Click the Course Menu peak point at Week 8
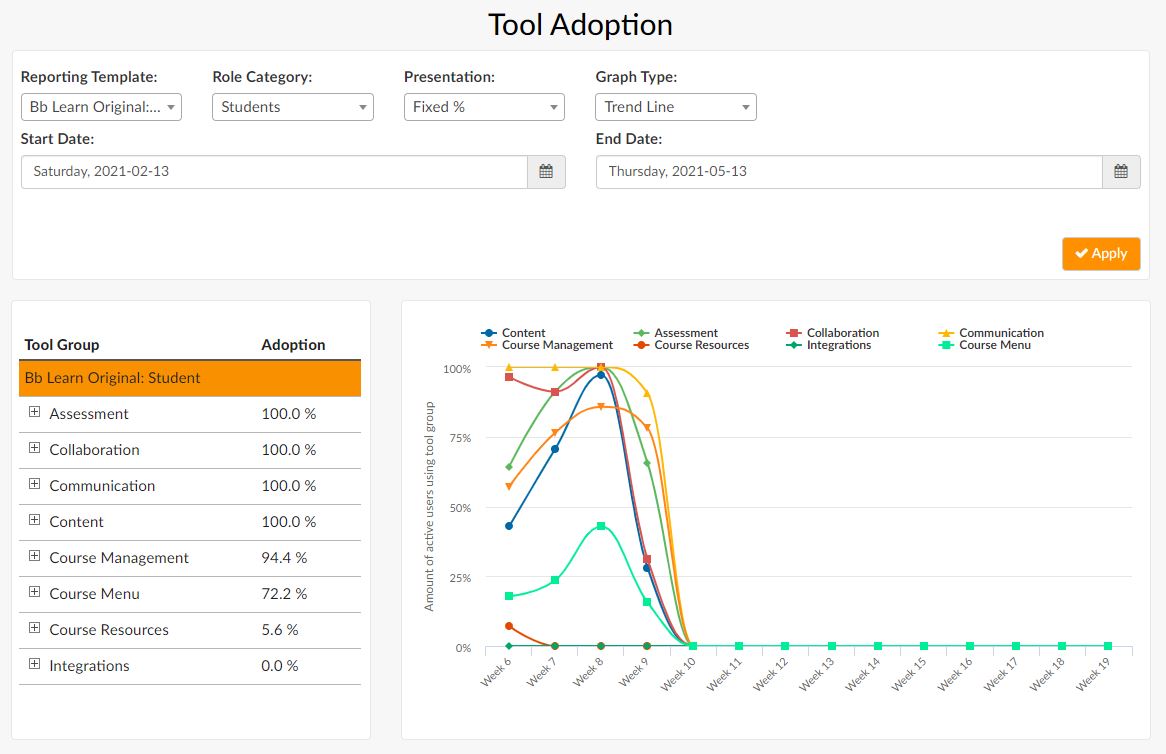Viewport: 1166px width, 754px height. point(601,526)
